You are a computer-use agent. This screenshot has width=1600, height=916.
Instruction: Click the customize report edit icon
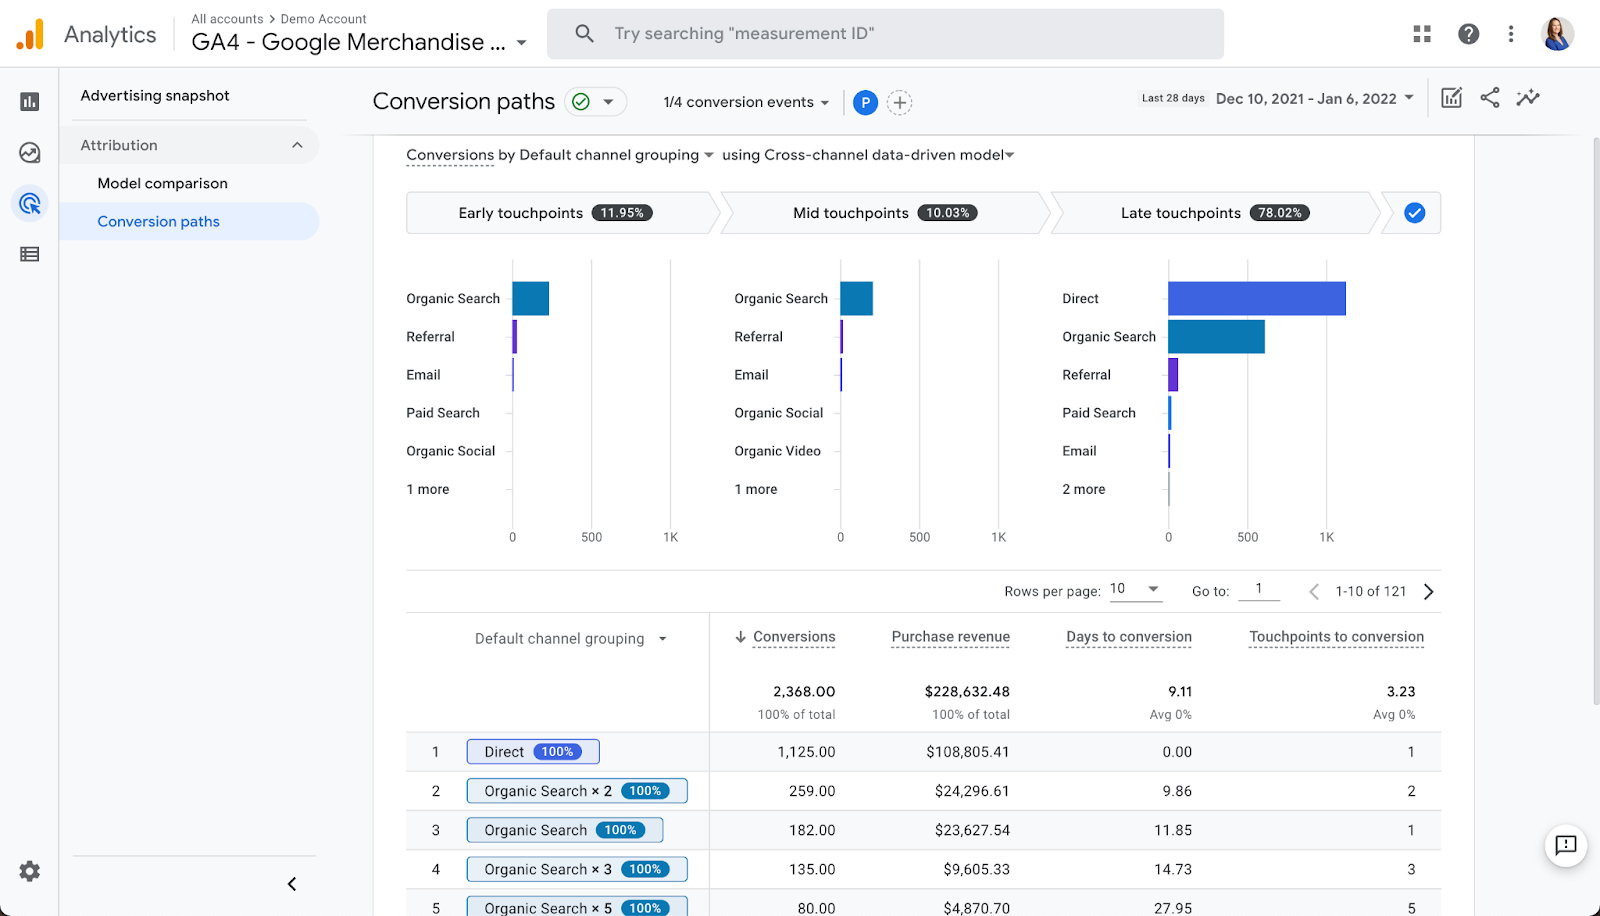click(1451, 97)
